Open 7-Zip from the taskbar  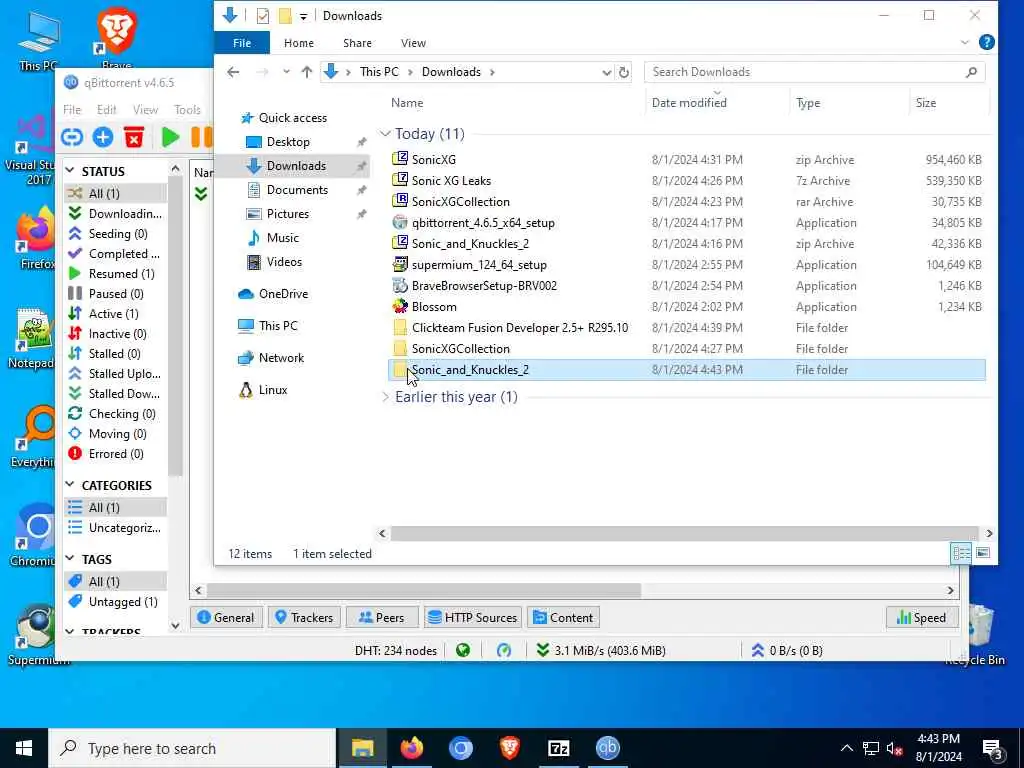coord(558,748)
